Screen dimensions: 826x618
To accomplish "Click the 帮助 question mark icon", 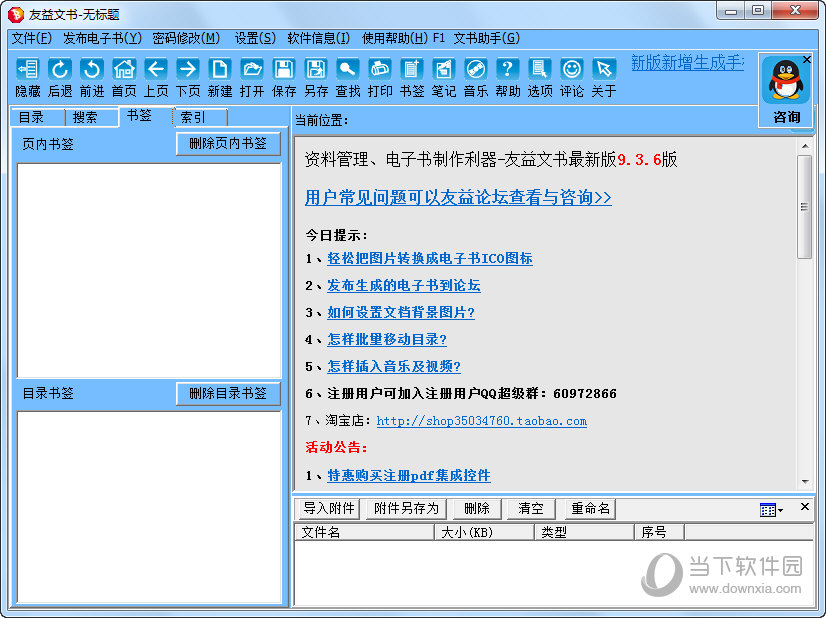I will click(x=508, y=78).
